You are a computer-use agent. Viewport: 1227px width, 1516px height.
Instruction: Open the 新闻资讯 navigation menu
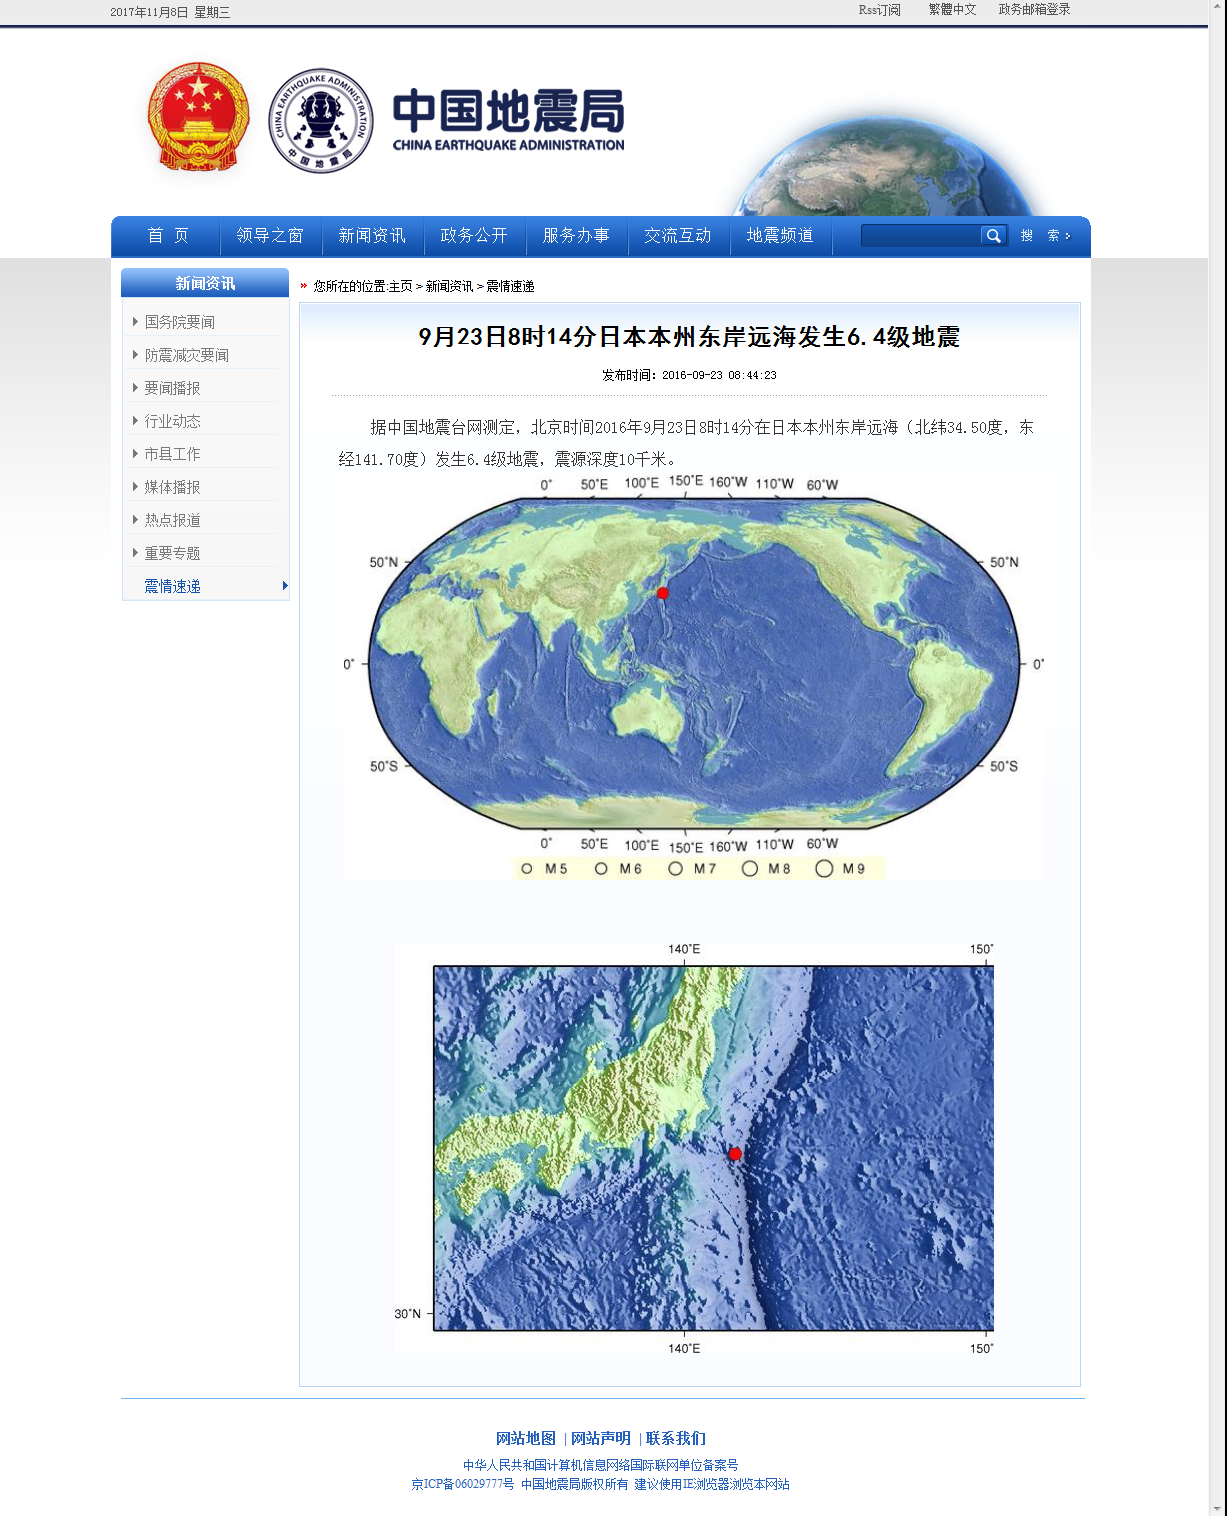[373, 236]
